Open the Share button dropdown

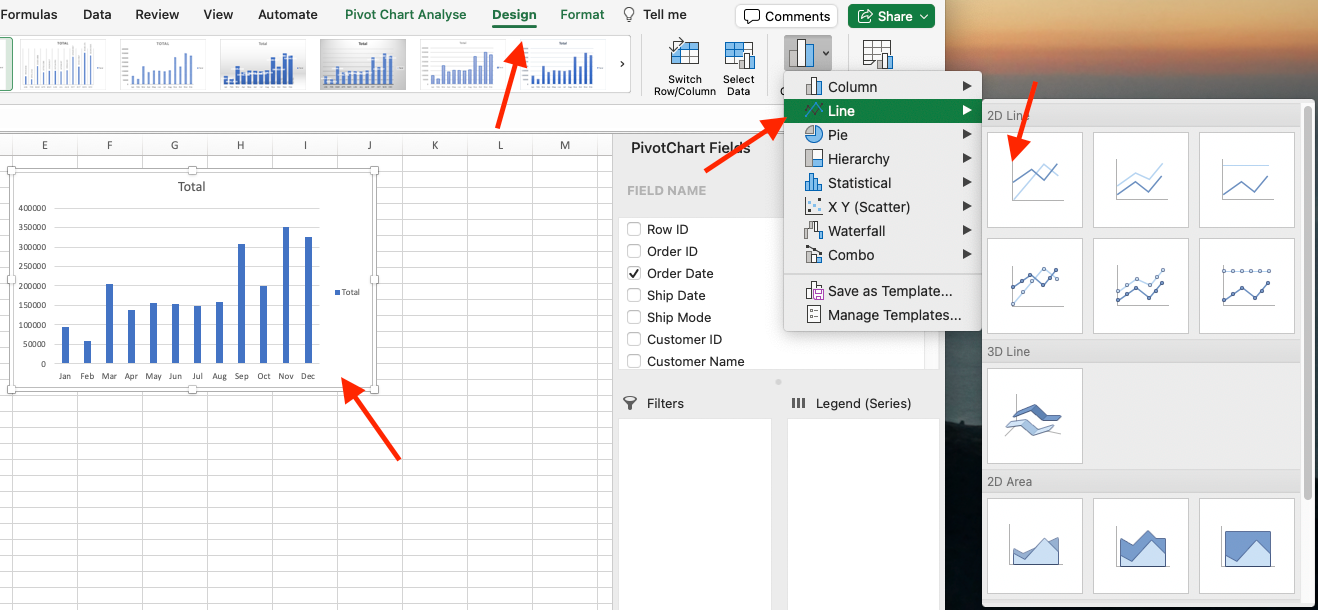pos(926,16)
